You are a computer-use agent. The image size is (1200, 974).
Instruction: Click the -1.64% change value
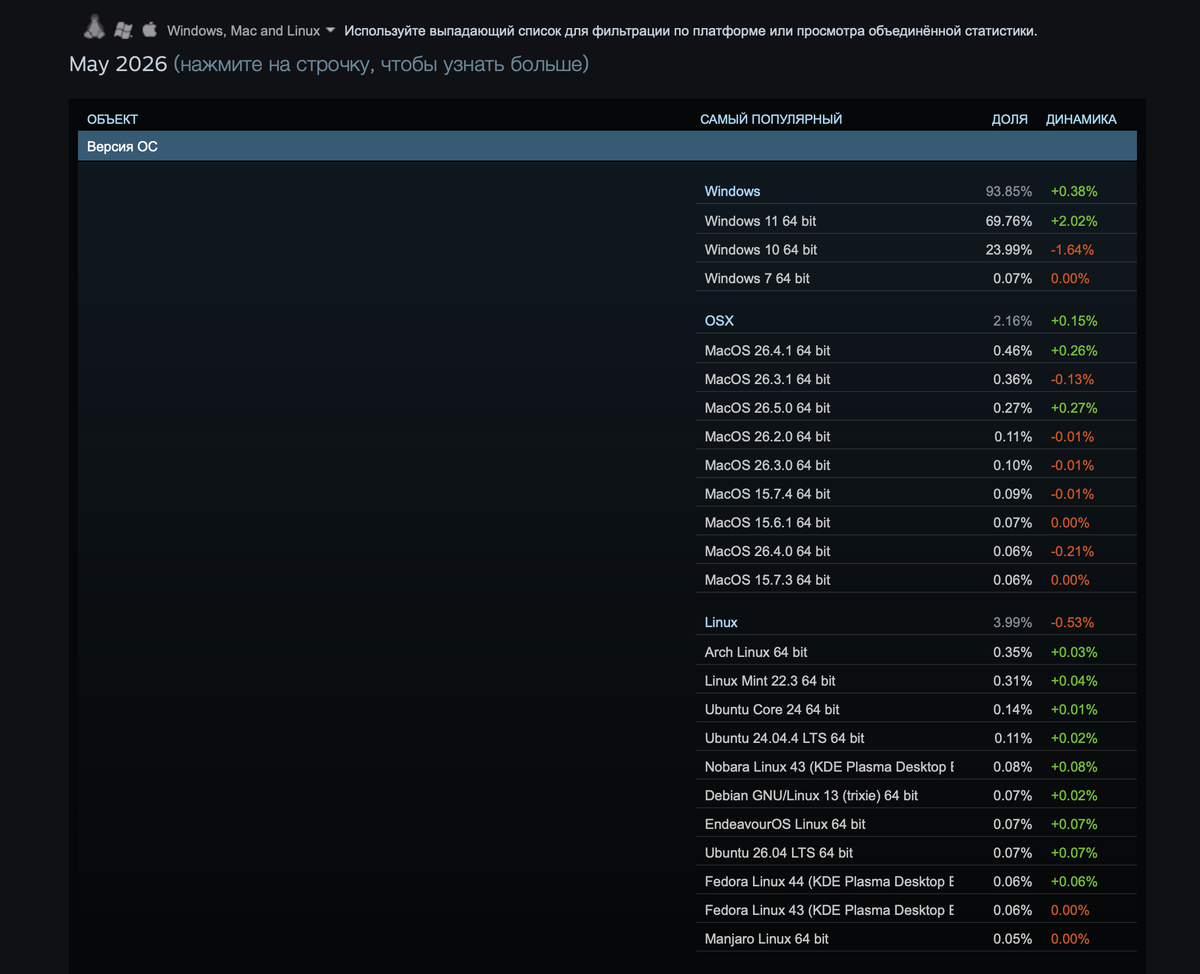1072,249
